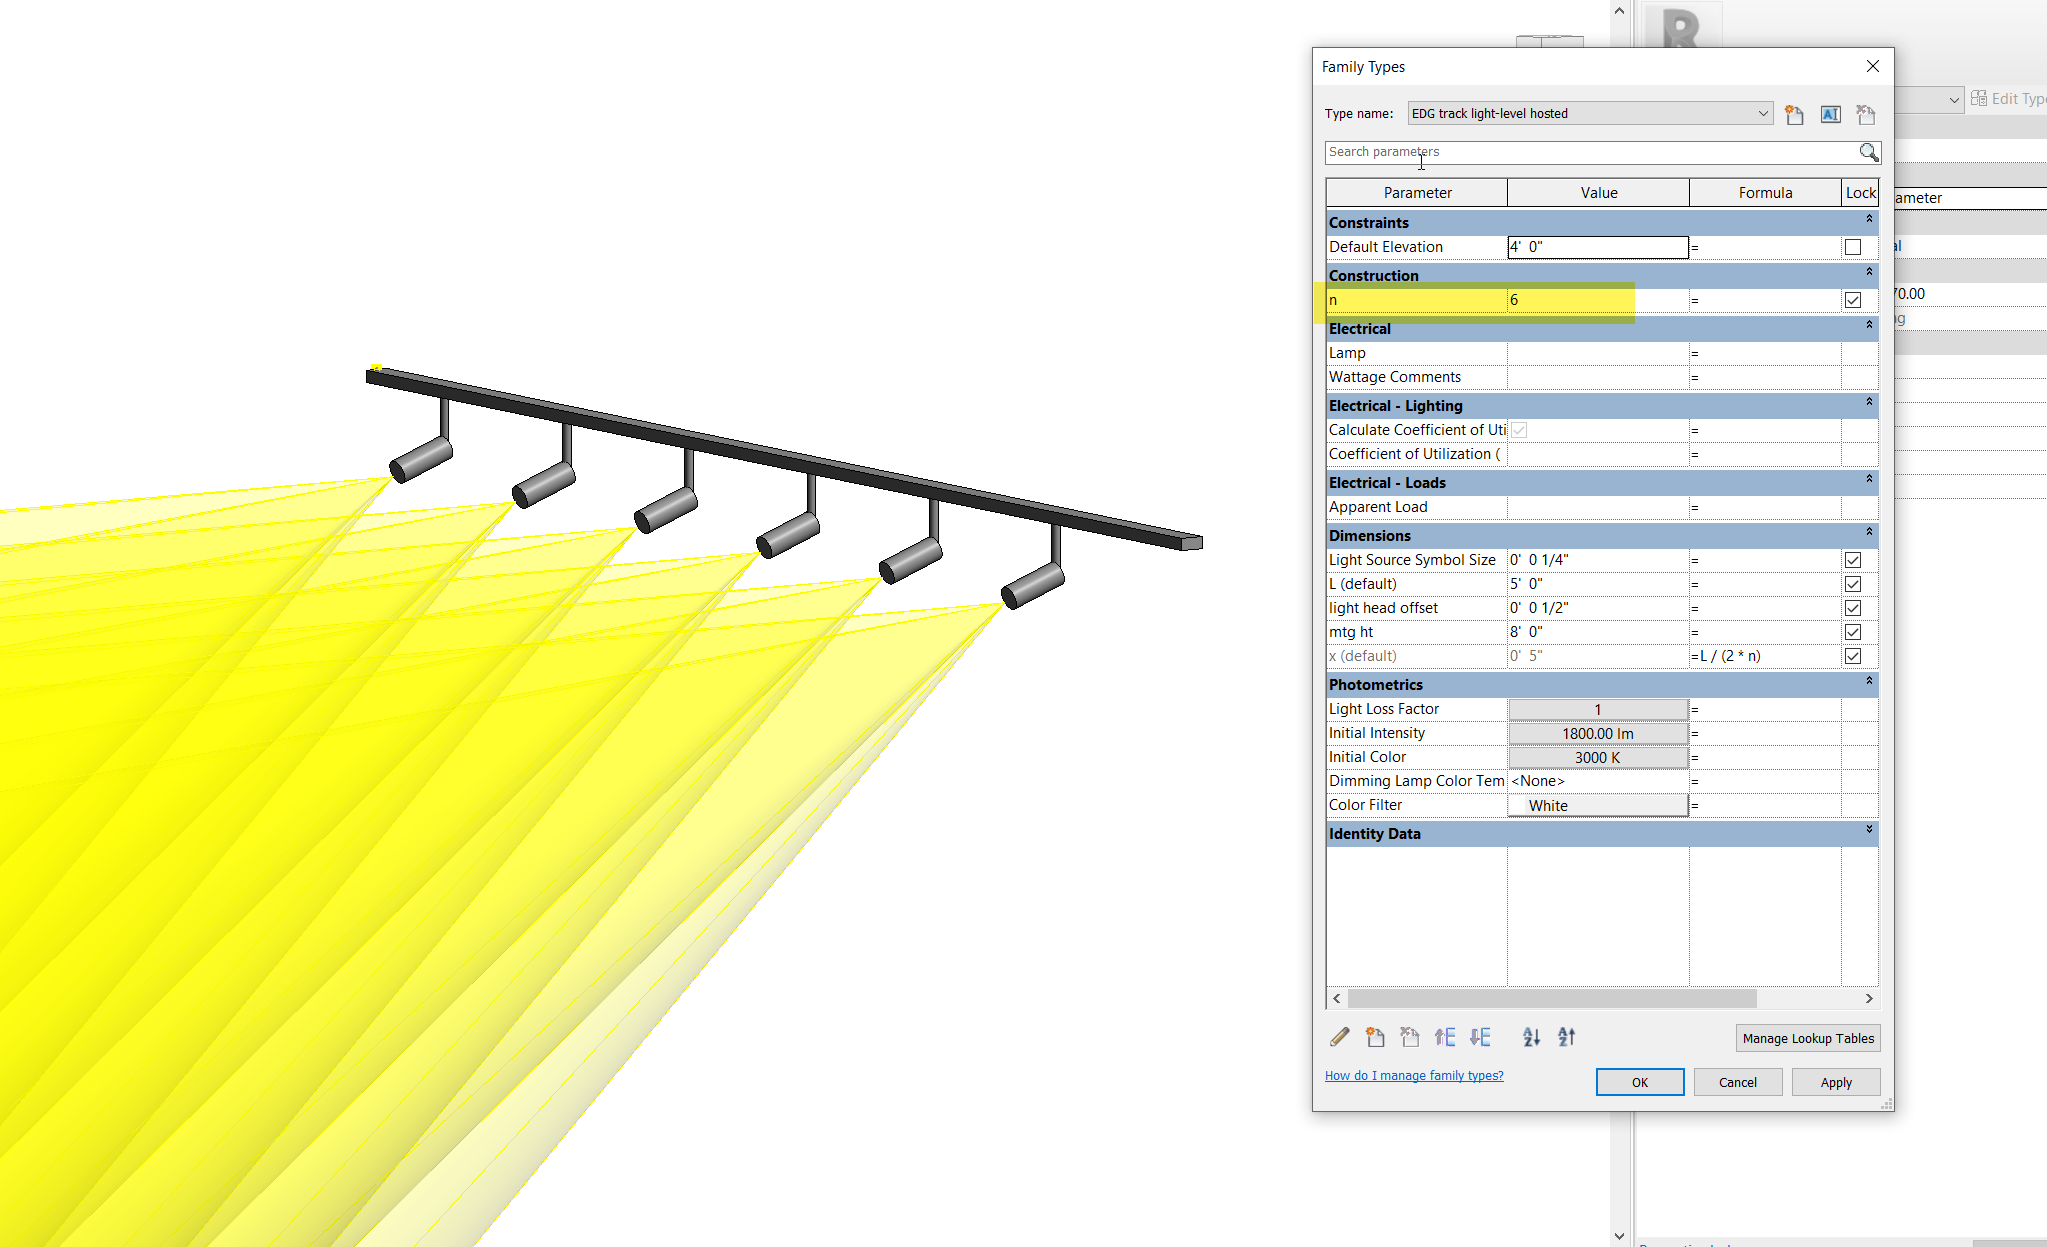Add a new parameter

1375,1037
